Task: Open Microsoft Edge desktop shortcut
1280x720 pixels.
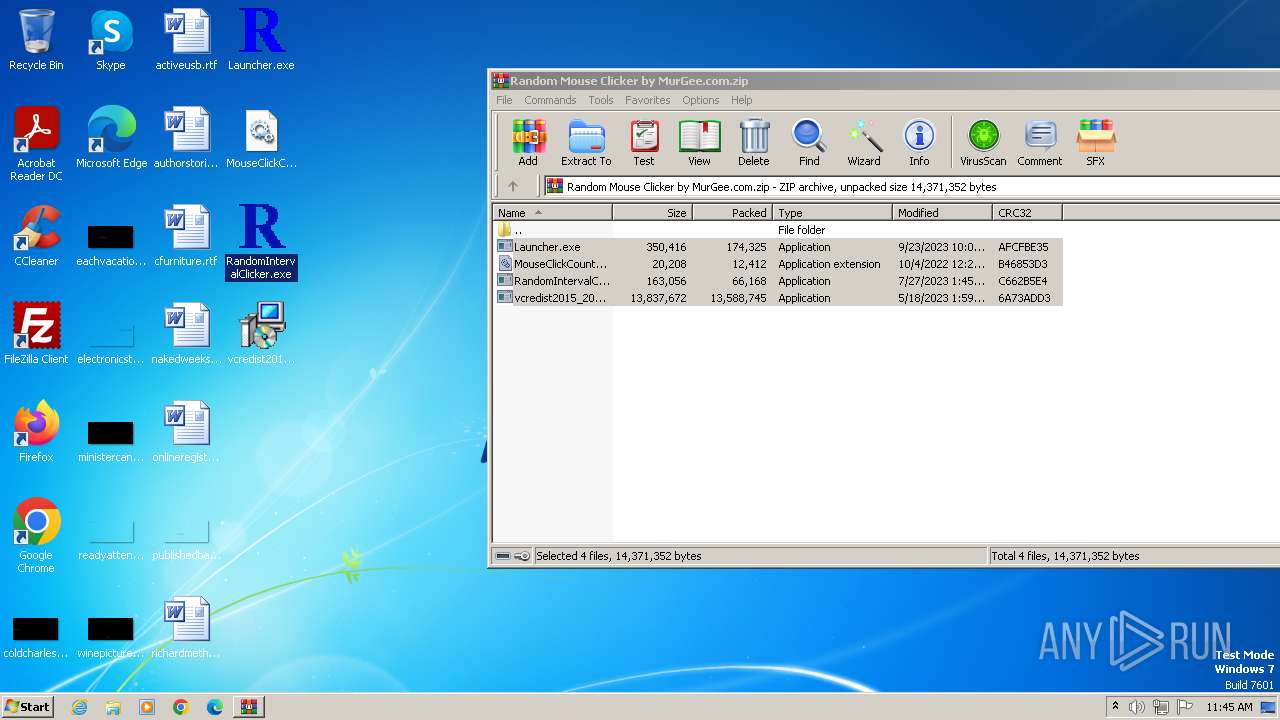Action: [111, 138]
